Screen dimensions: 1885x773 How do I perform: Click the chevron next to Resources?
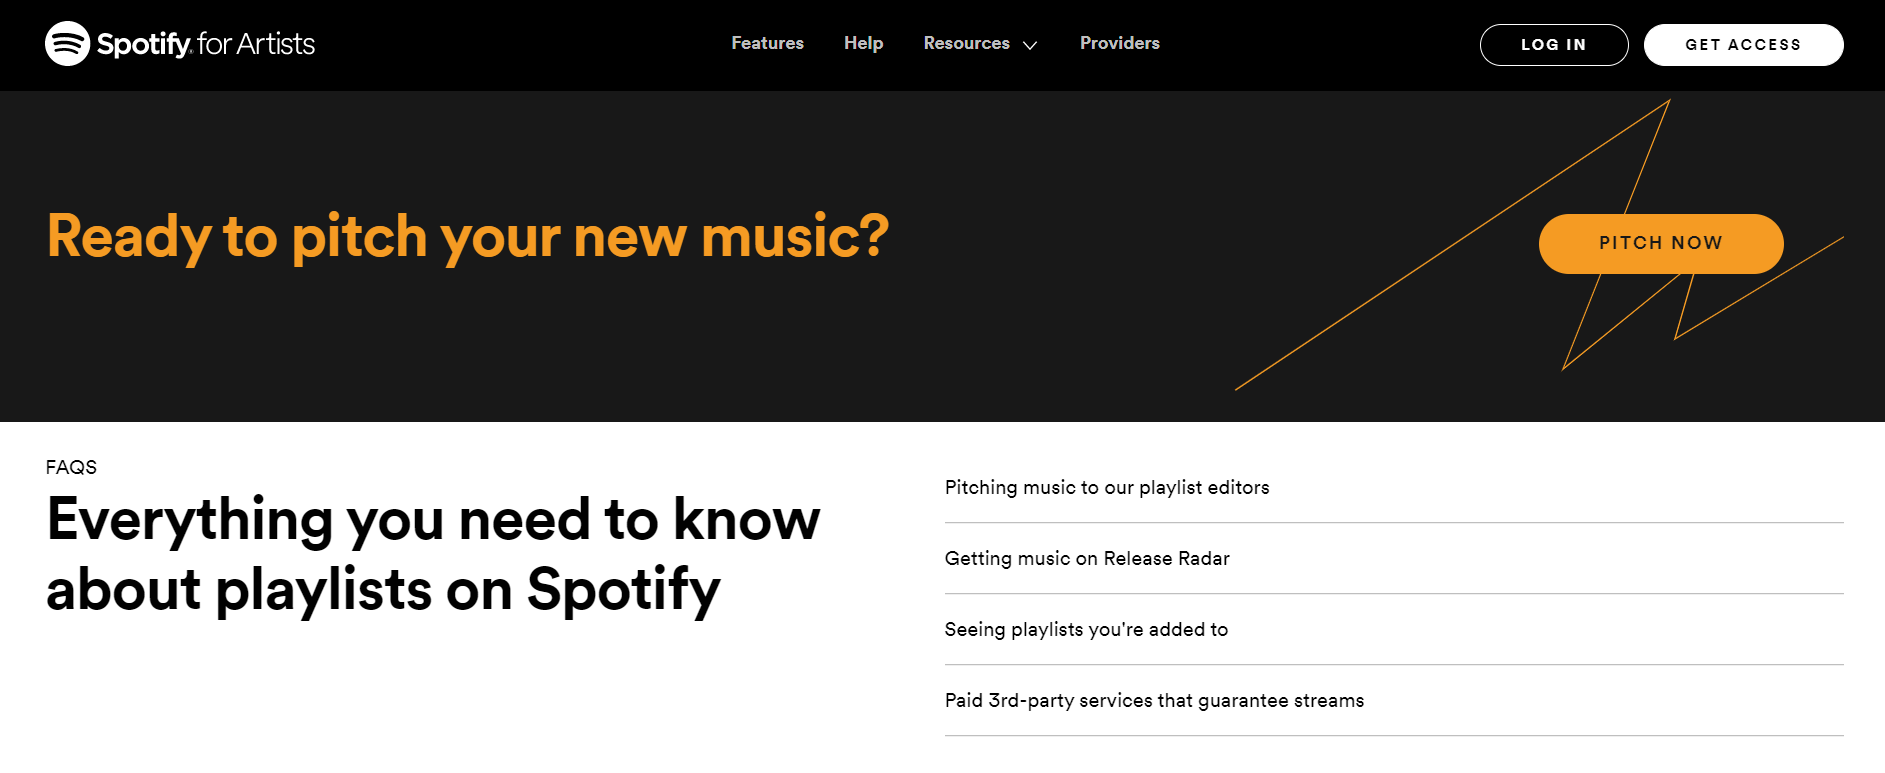[x=1030, y=45]
